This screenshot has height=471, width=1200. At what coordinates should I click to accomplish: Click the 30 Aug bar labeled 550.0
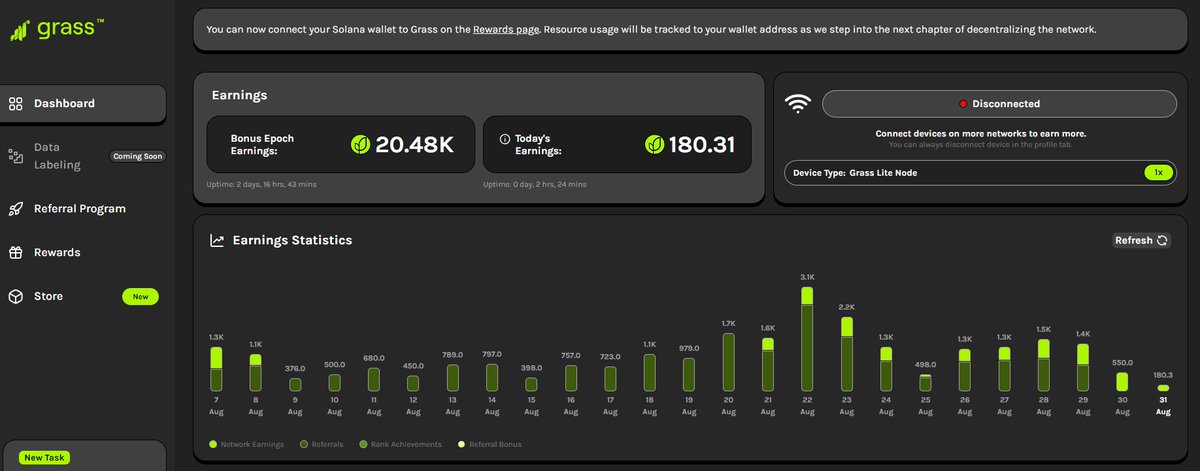(x=1122, y=382)
